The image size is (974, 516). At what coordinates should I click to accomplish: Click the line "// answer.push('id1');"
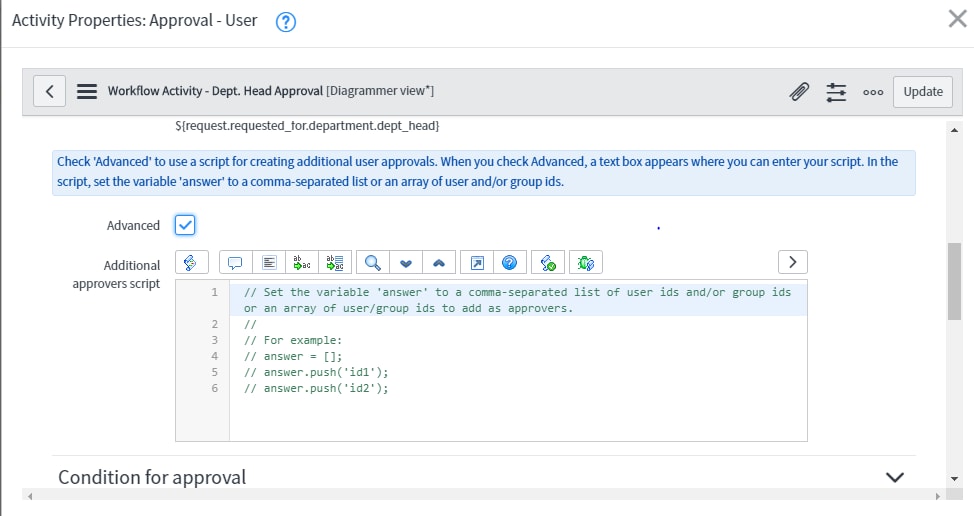click(316, 373)
